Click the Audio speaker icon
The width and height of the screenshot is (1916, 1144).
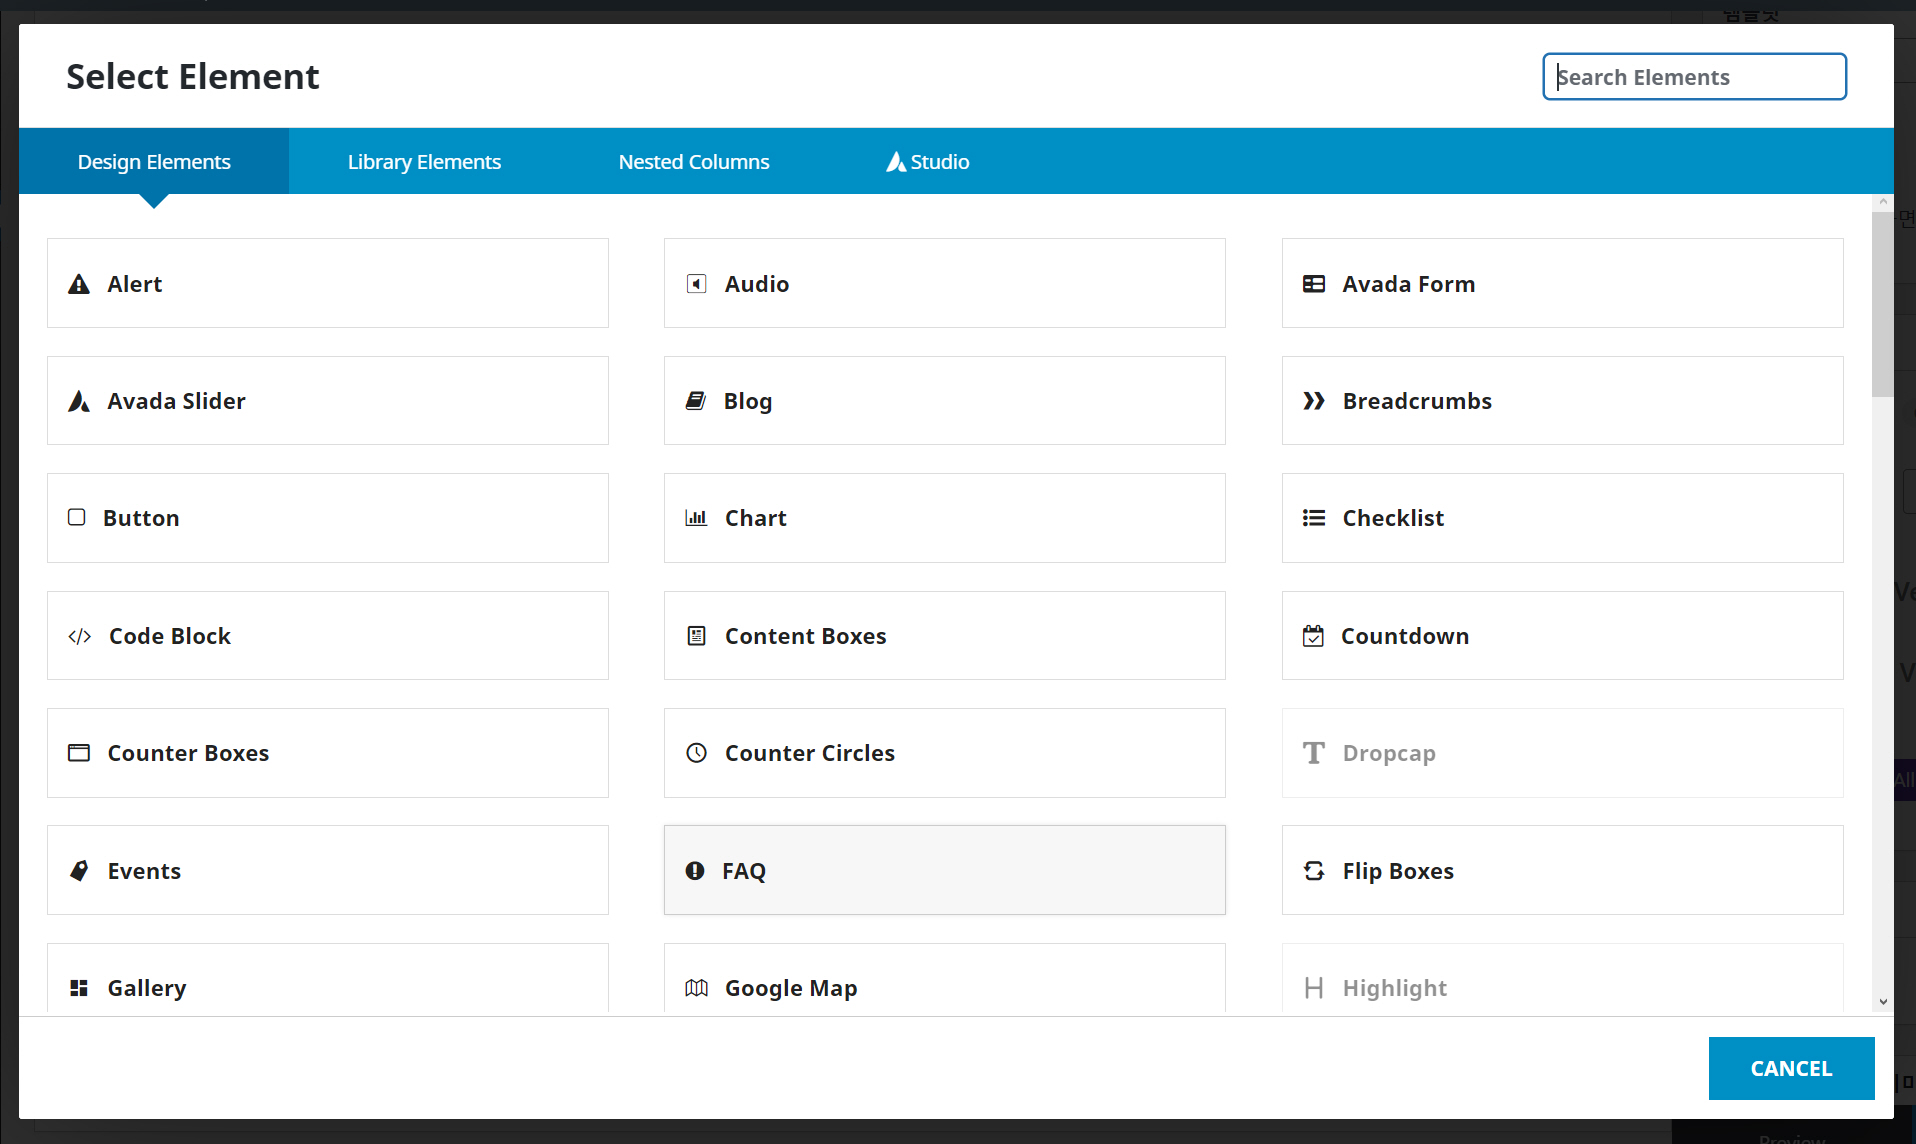[x=697, y=285]
